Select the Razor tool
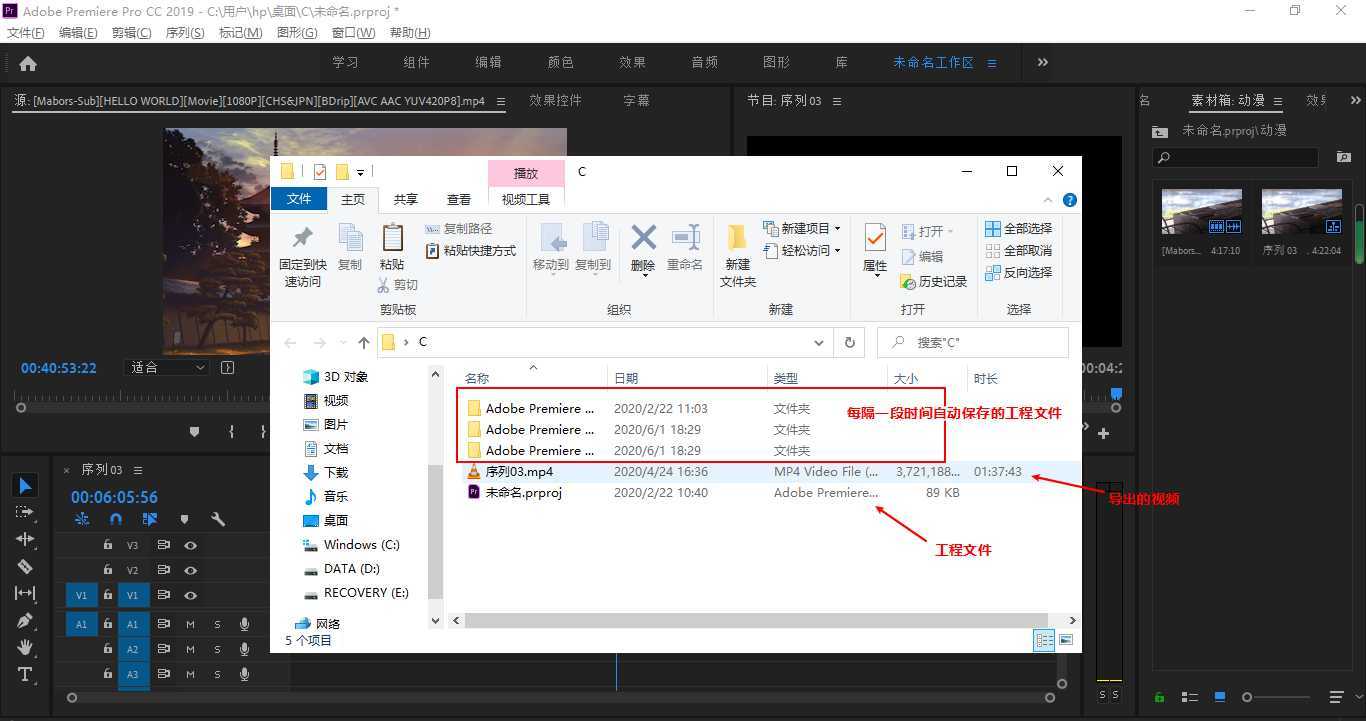 (26, 566)
